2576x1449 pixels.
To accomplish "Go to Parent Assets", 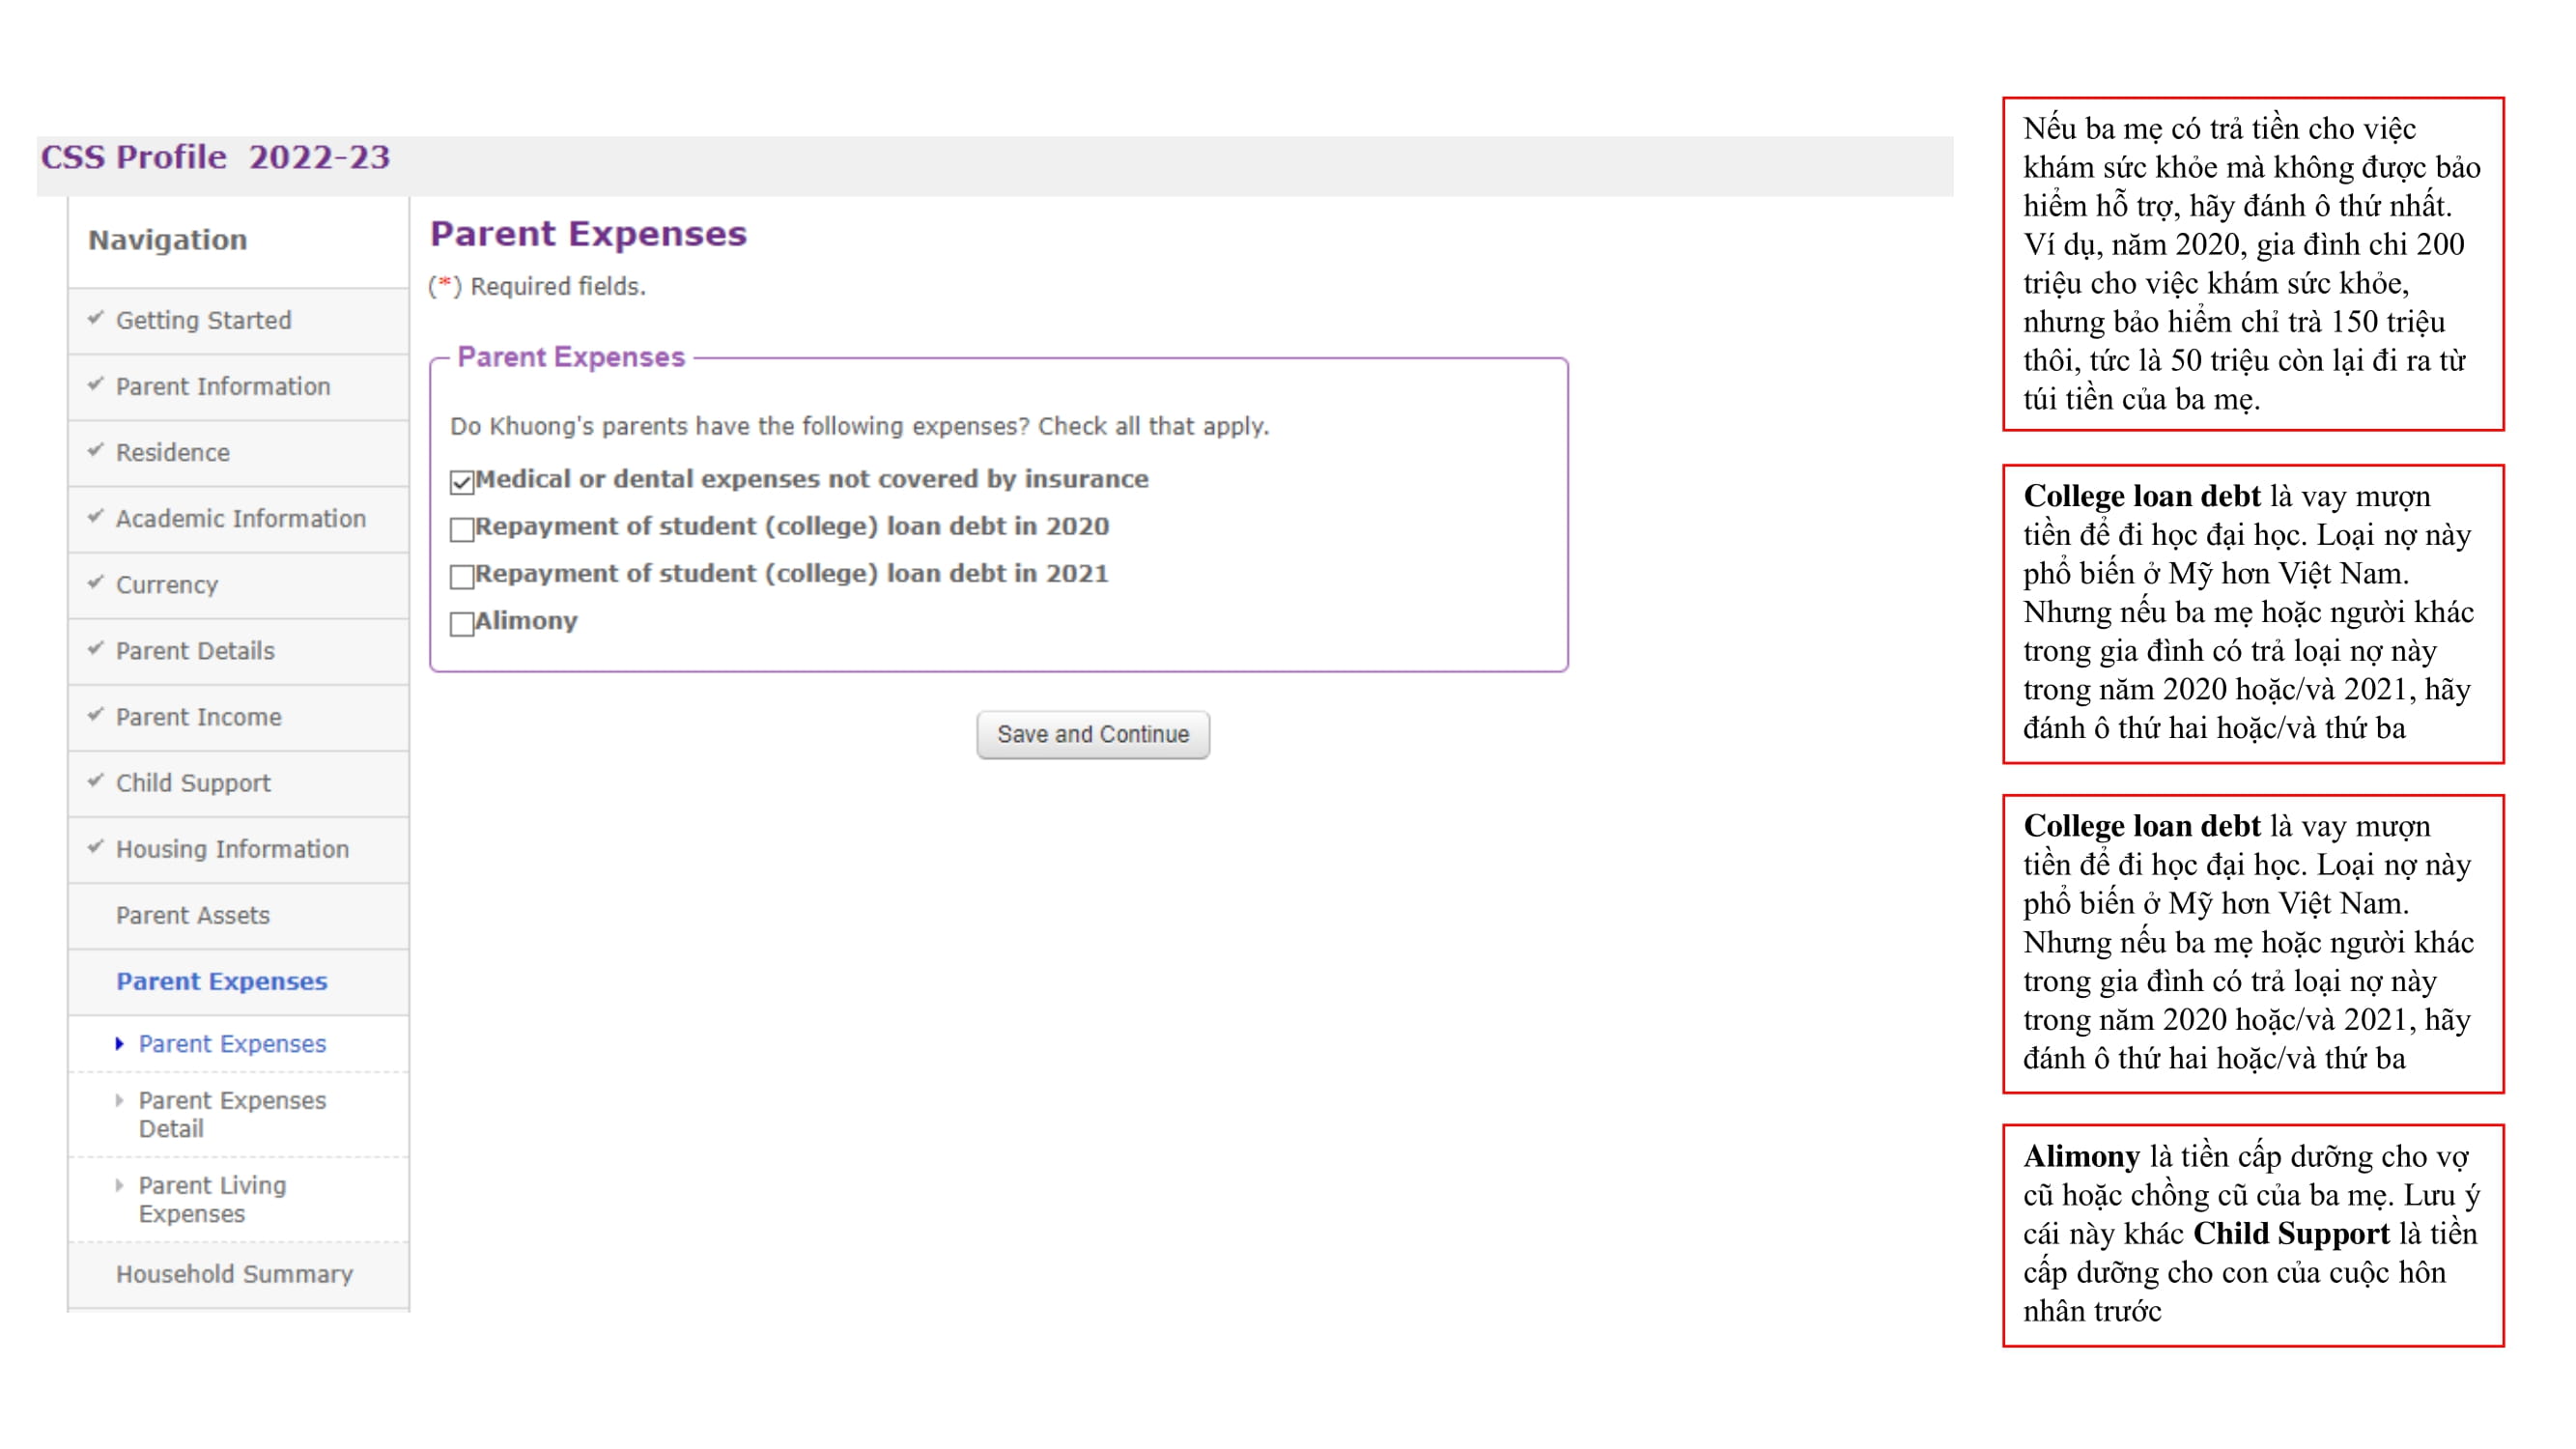I will [192, 915].
